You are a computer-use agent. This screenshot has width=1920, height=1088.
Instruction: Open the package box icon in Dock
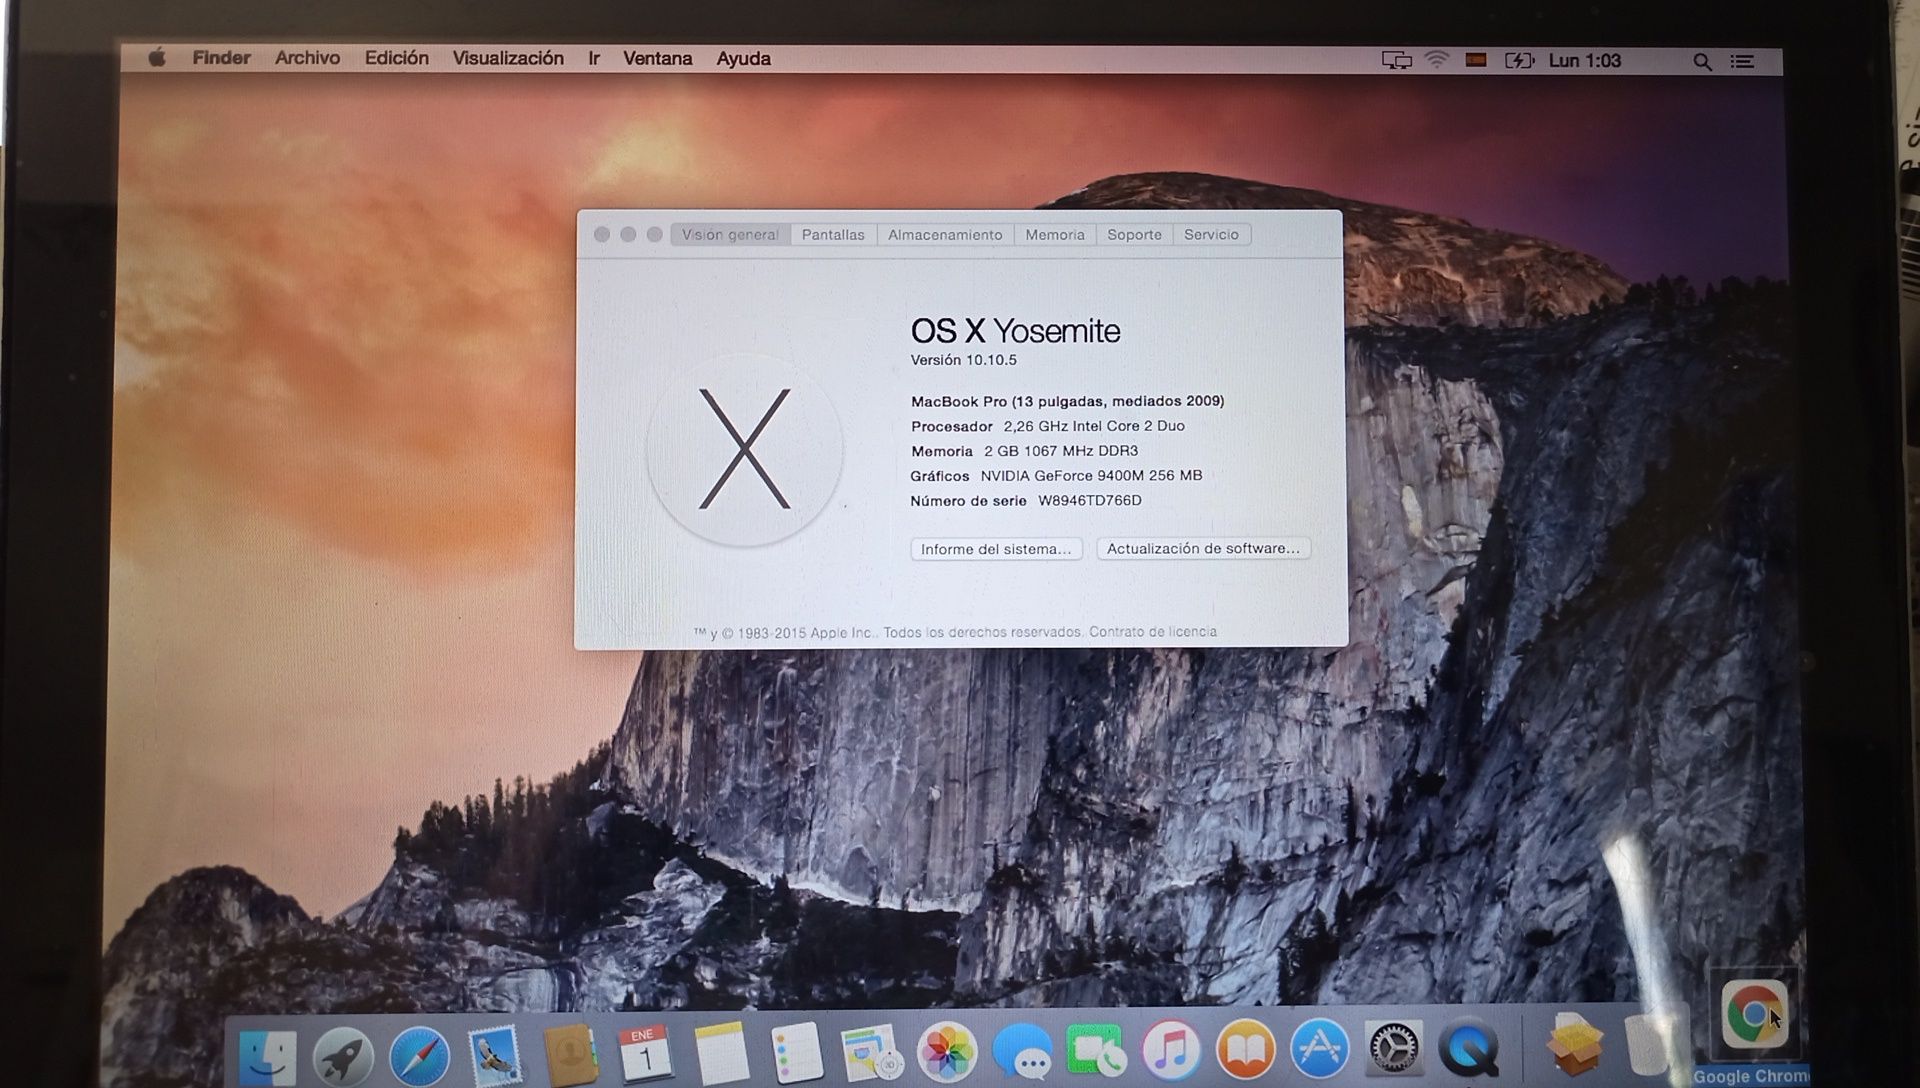coord(1574,1044)
